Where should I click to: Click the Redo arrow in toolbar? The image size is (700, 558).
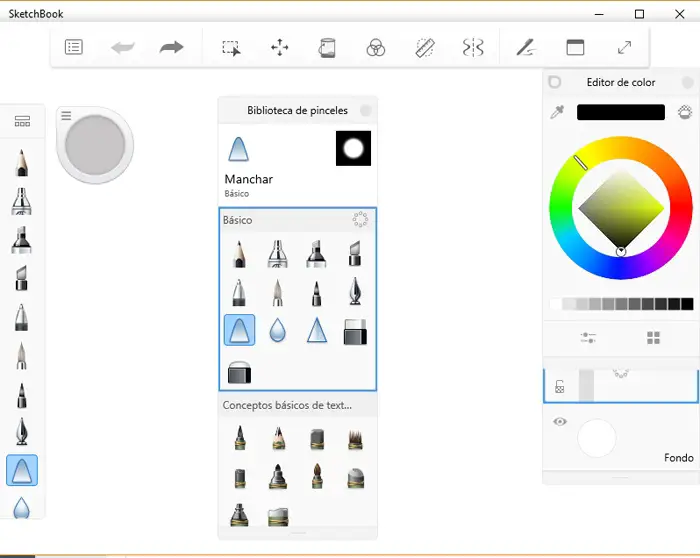[x=171, y=47]
